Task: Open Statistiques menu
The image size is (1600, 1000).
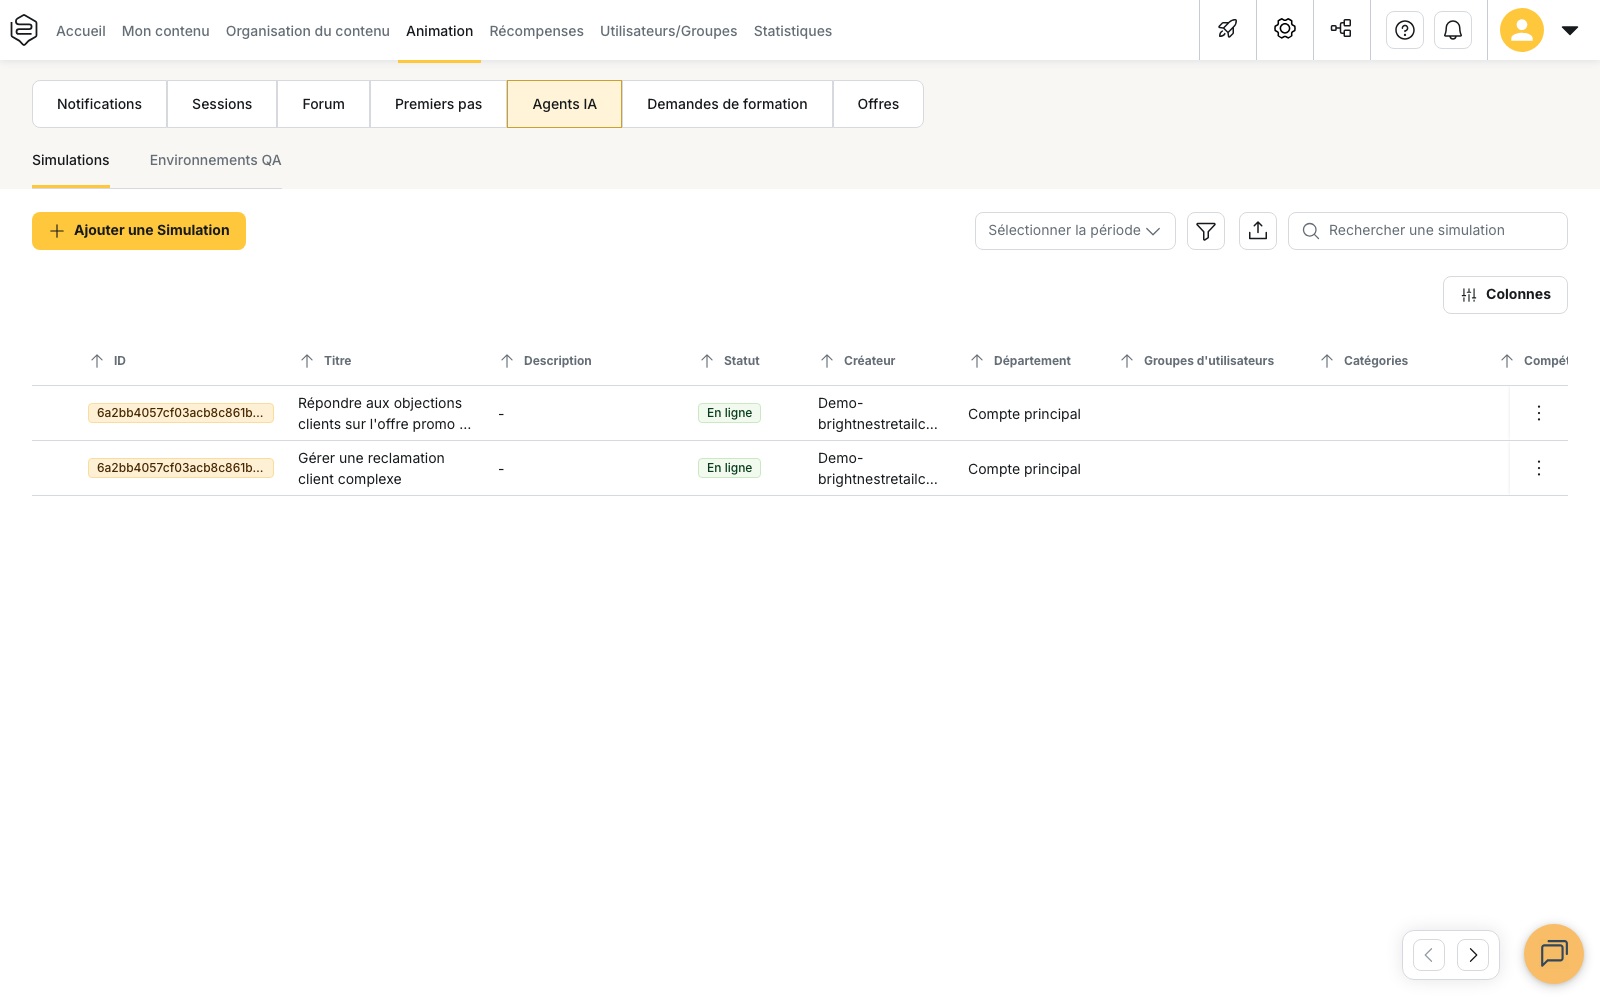Action: (x=793, y=31)
